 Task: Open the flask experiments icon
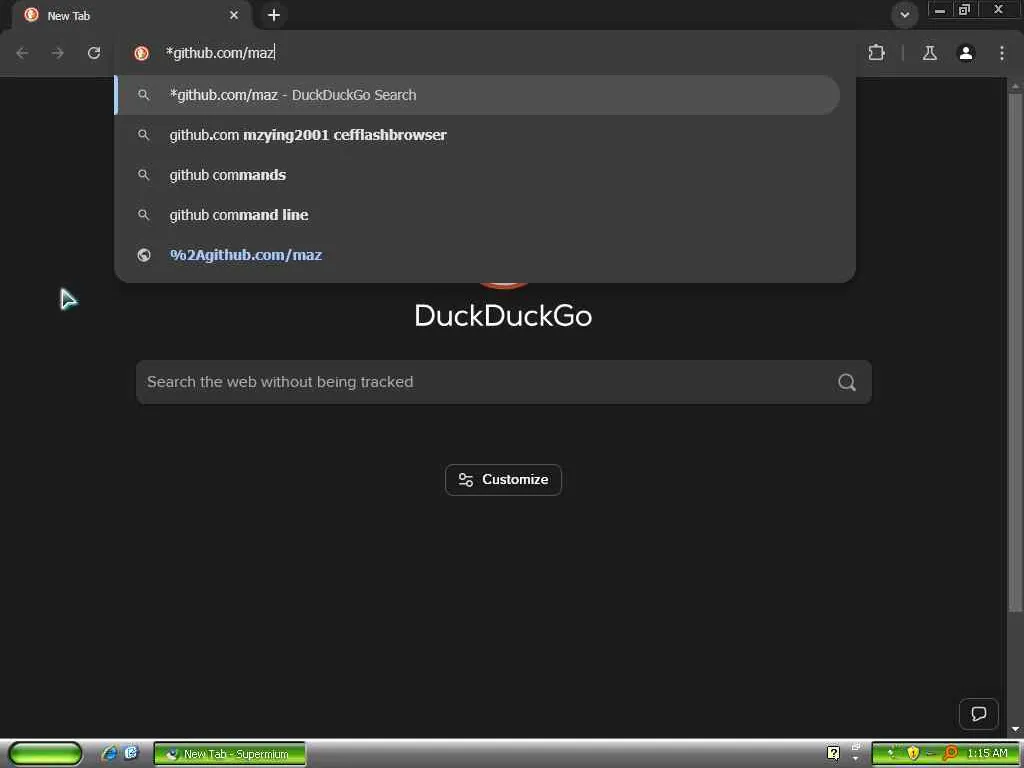click(929, 53)
